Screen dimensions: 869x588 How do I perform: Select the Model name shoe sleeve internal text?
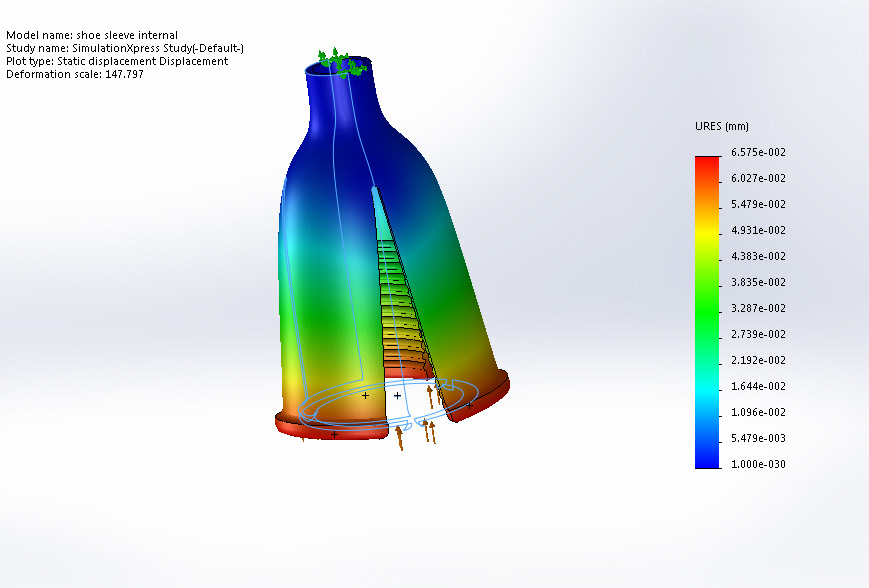92,35
